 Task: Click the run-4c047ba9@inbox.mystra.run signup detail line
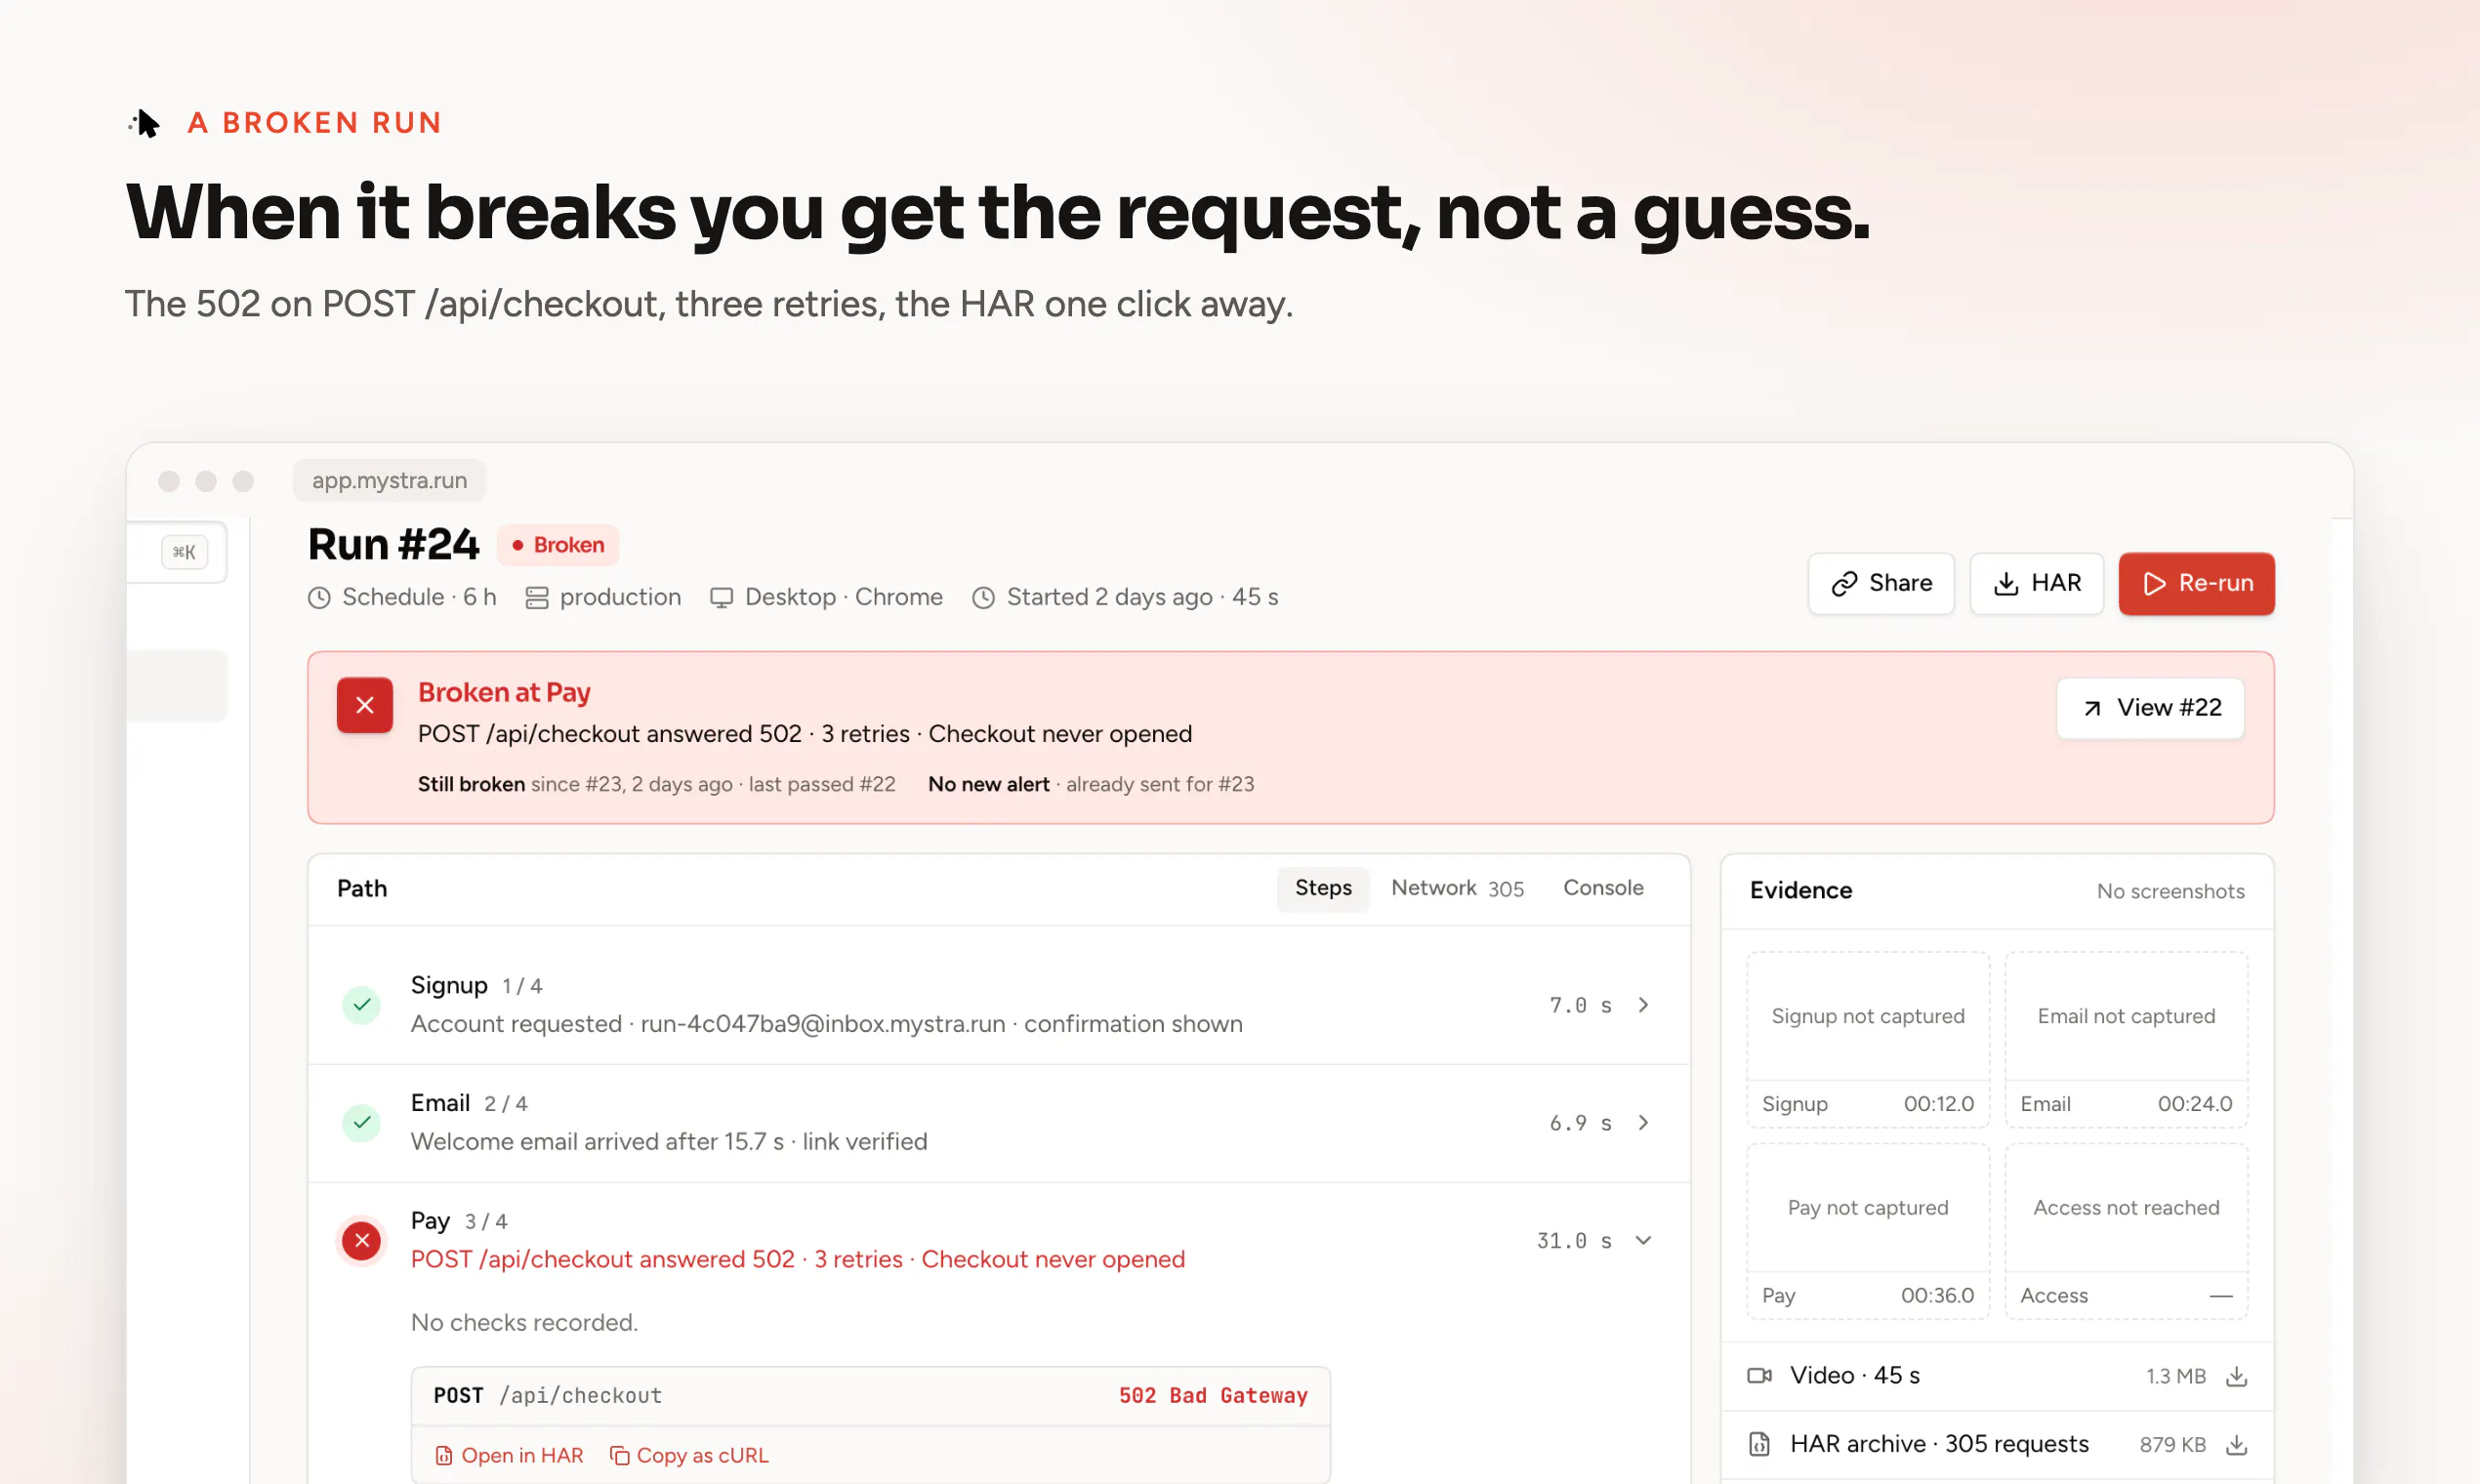(827, 1024)
